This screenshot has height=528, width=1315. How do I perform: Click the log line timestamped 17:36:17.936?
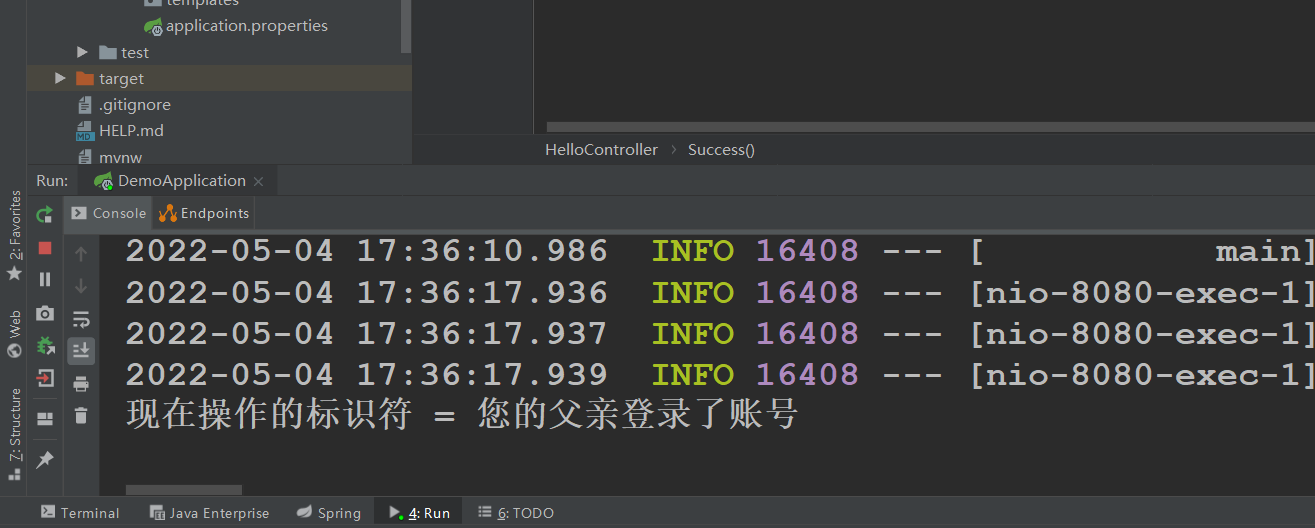pos(720,292)
